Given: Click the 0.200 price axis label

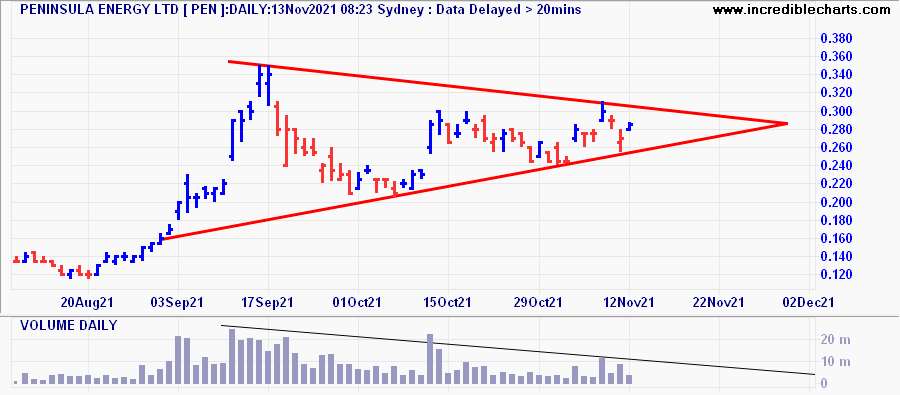Looking at the screenshot, I should 836,202.
